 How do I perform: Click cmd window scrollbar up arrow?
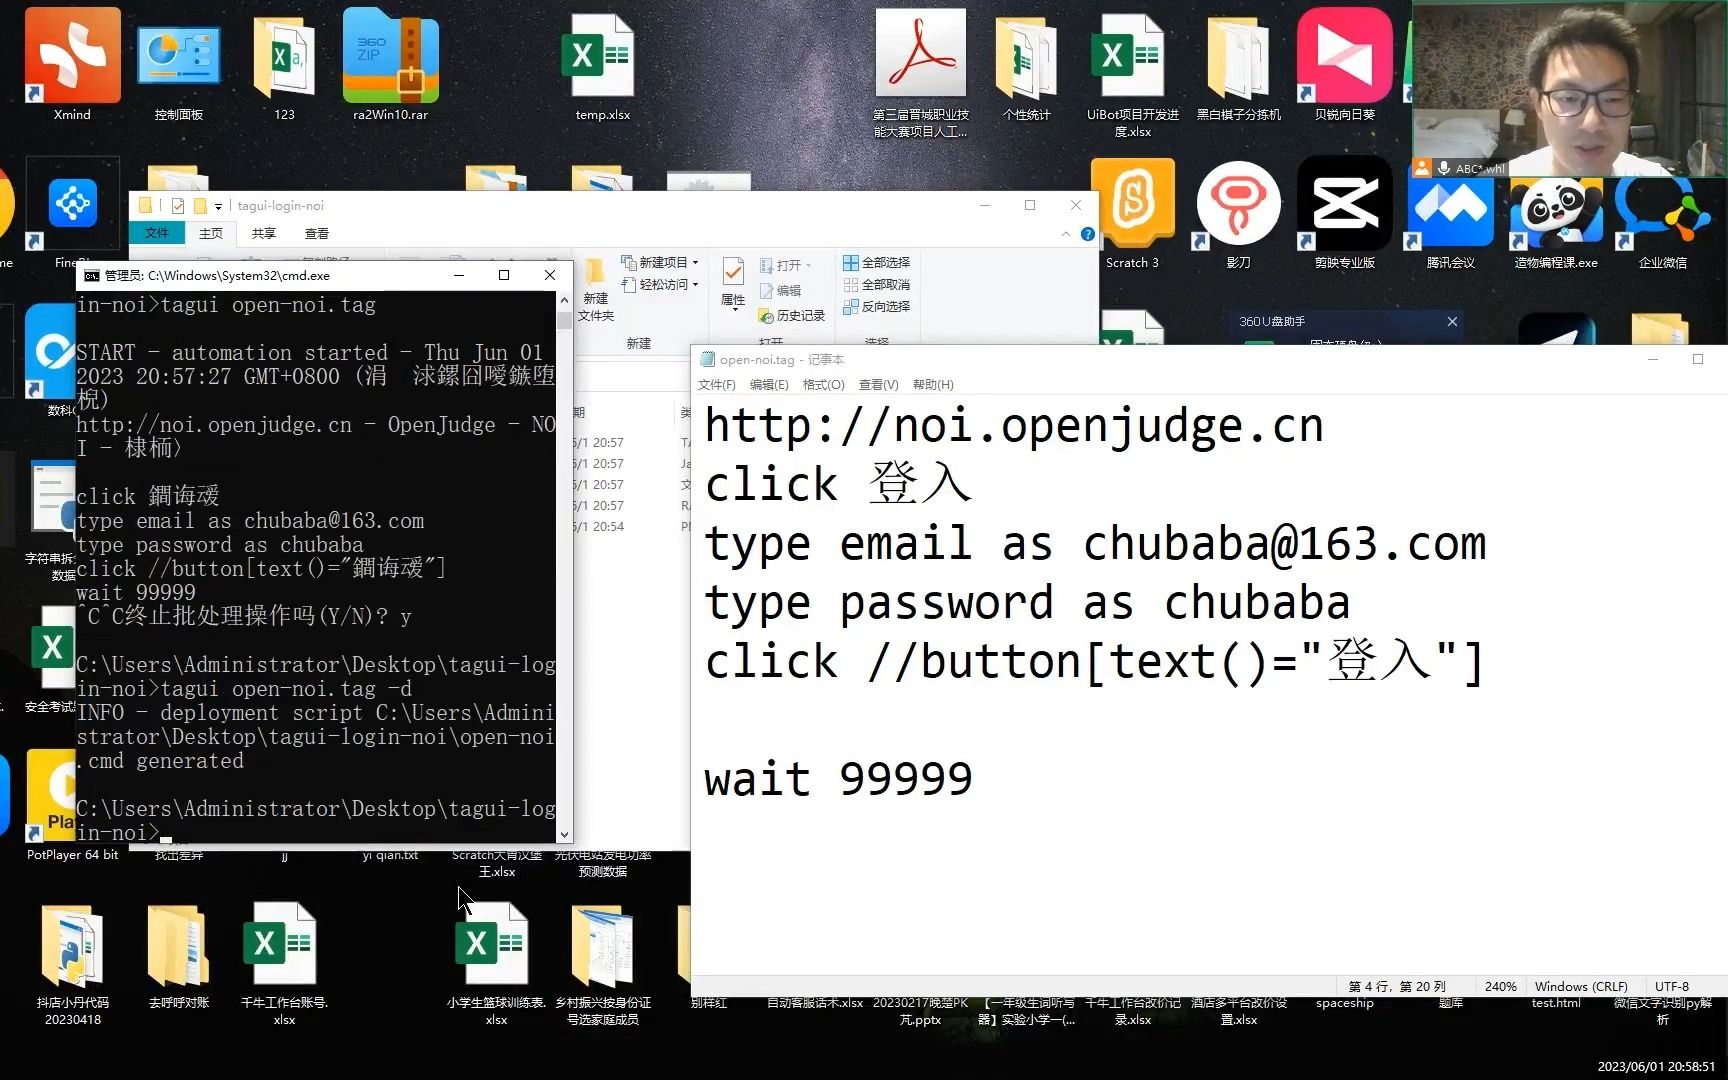(564, 299)
